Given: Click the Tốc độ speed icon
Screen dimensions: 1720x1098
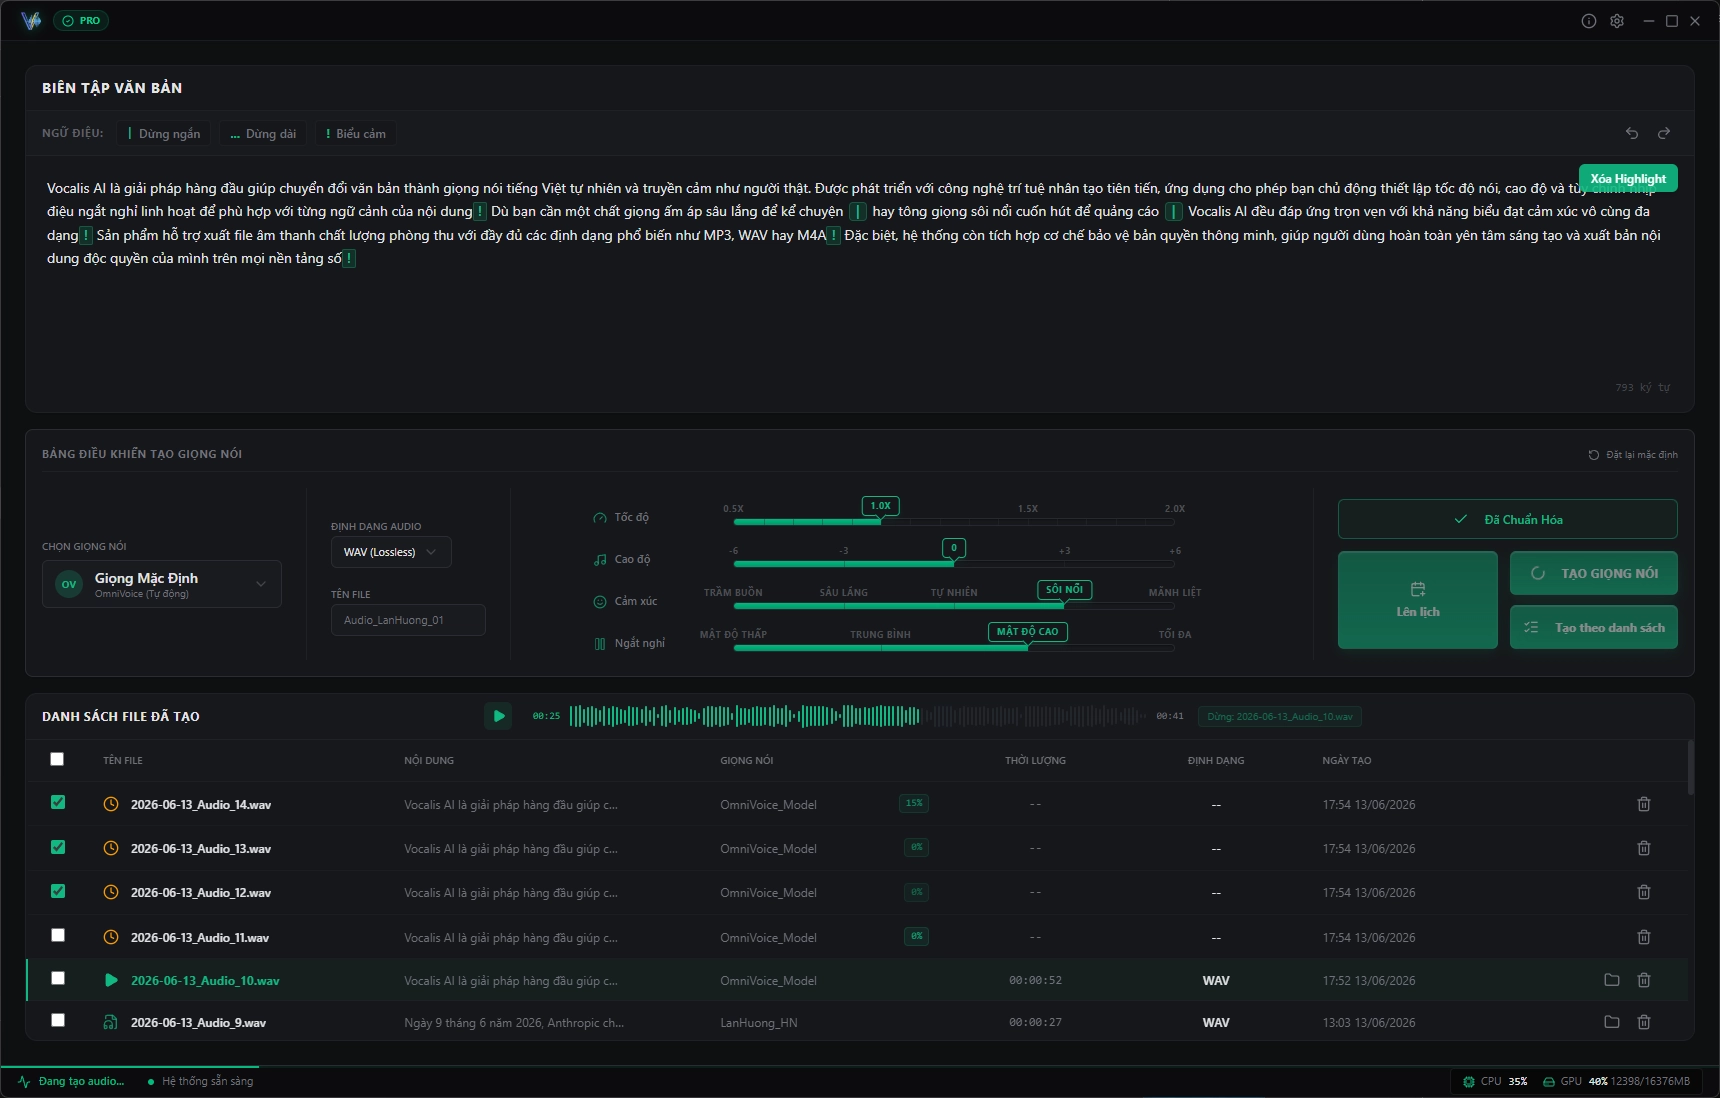Looking at the screenshot, I should (x=600, y=518).
